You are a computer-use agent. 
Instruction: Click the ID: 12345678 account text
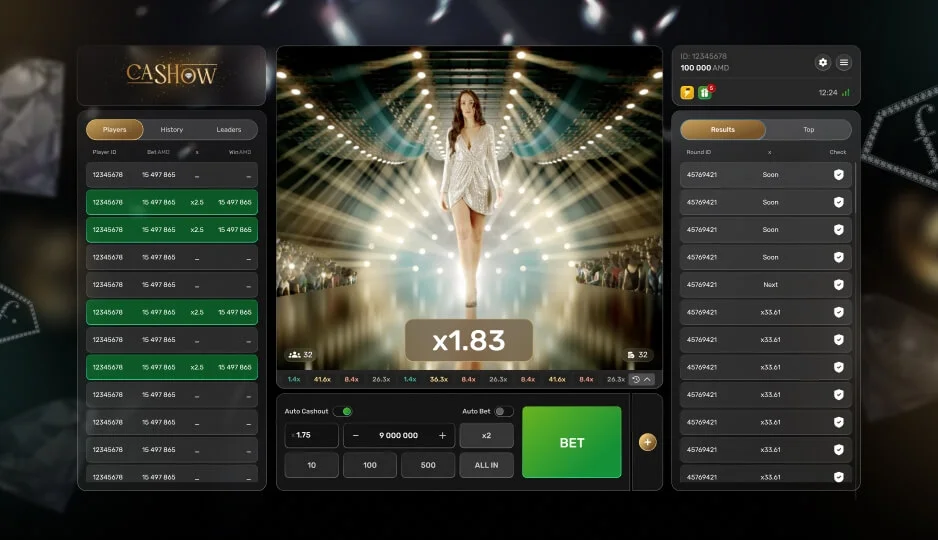point(704,56)
